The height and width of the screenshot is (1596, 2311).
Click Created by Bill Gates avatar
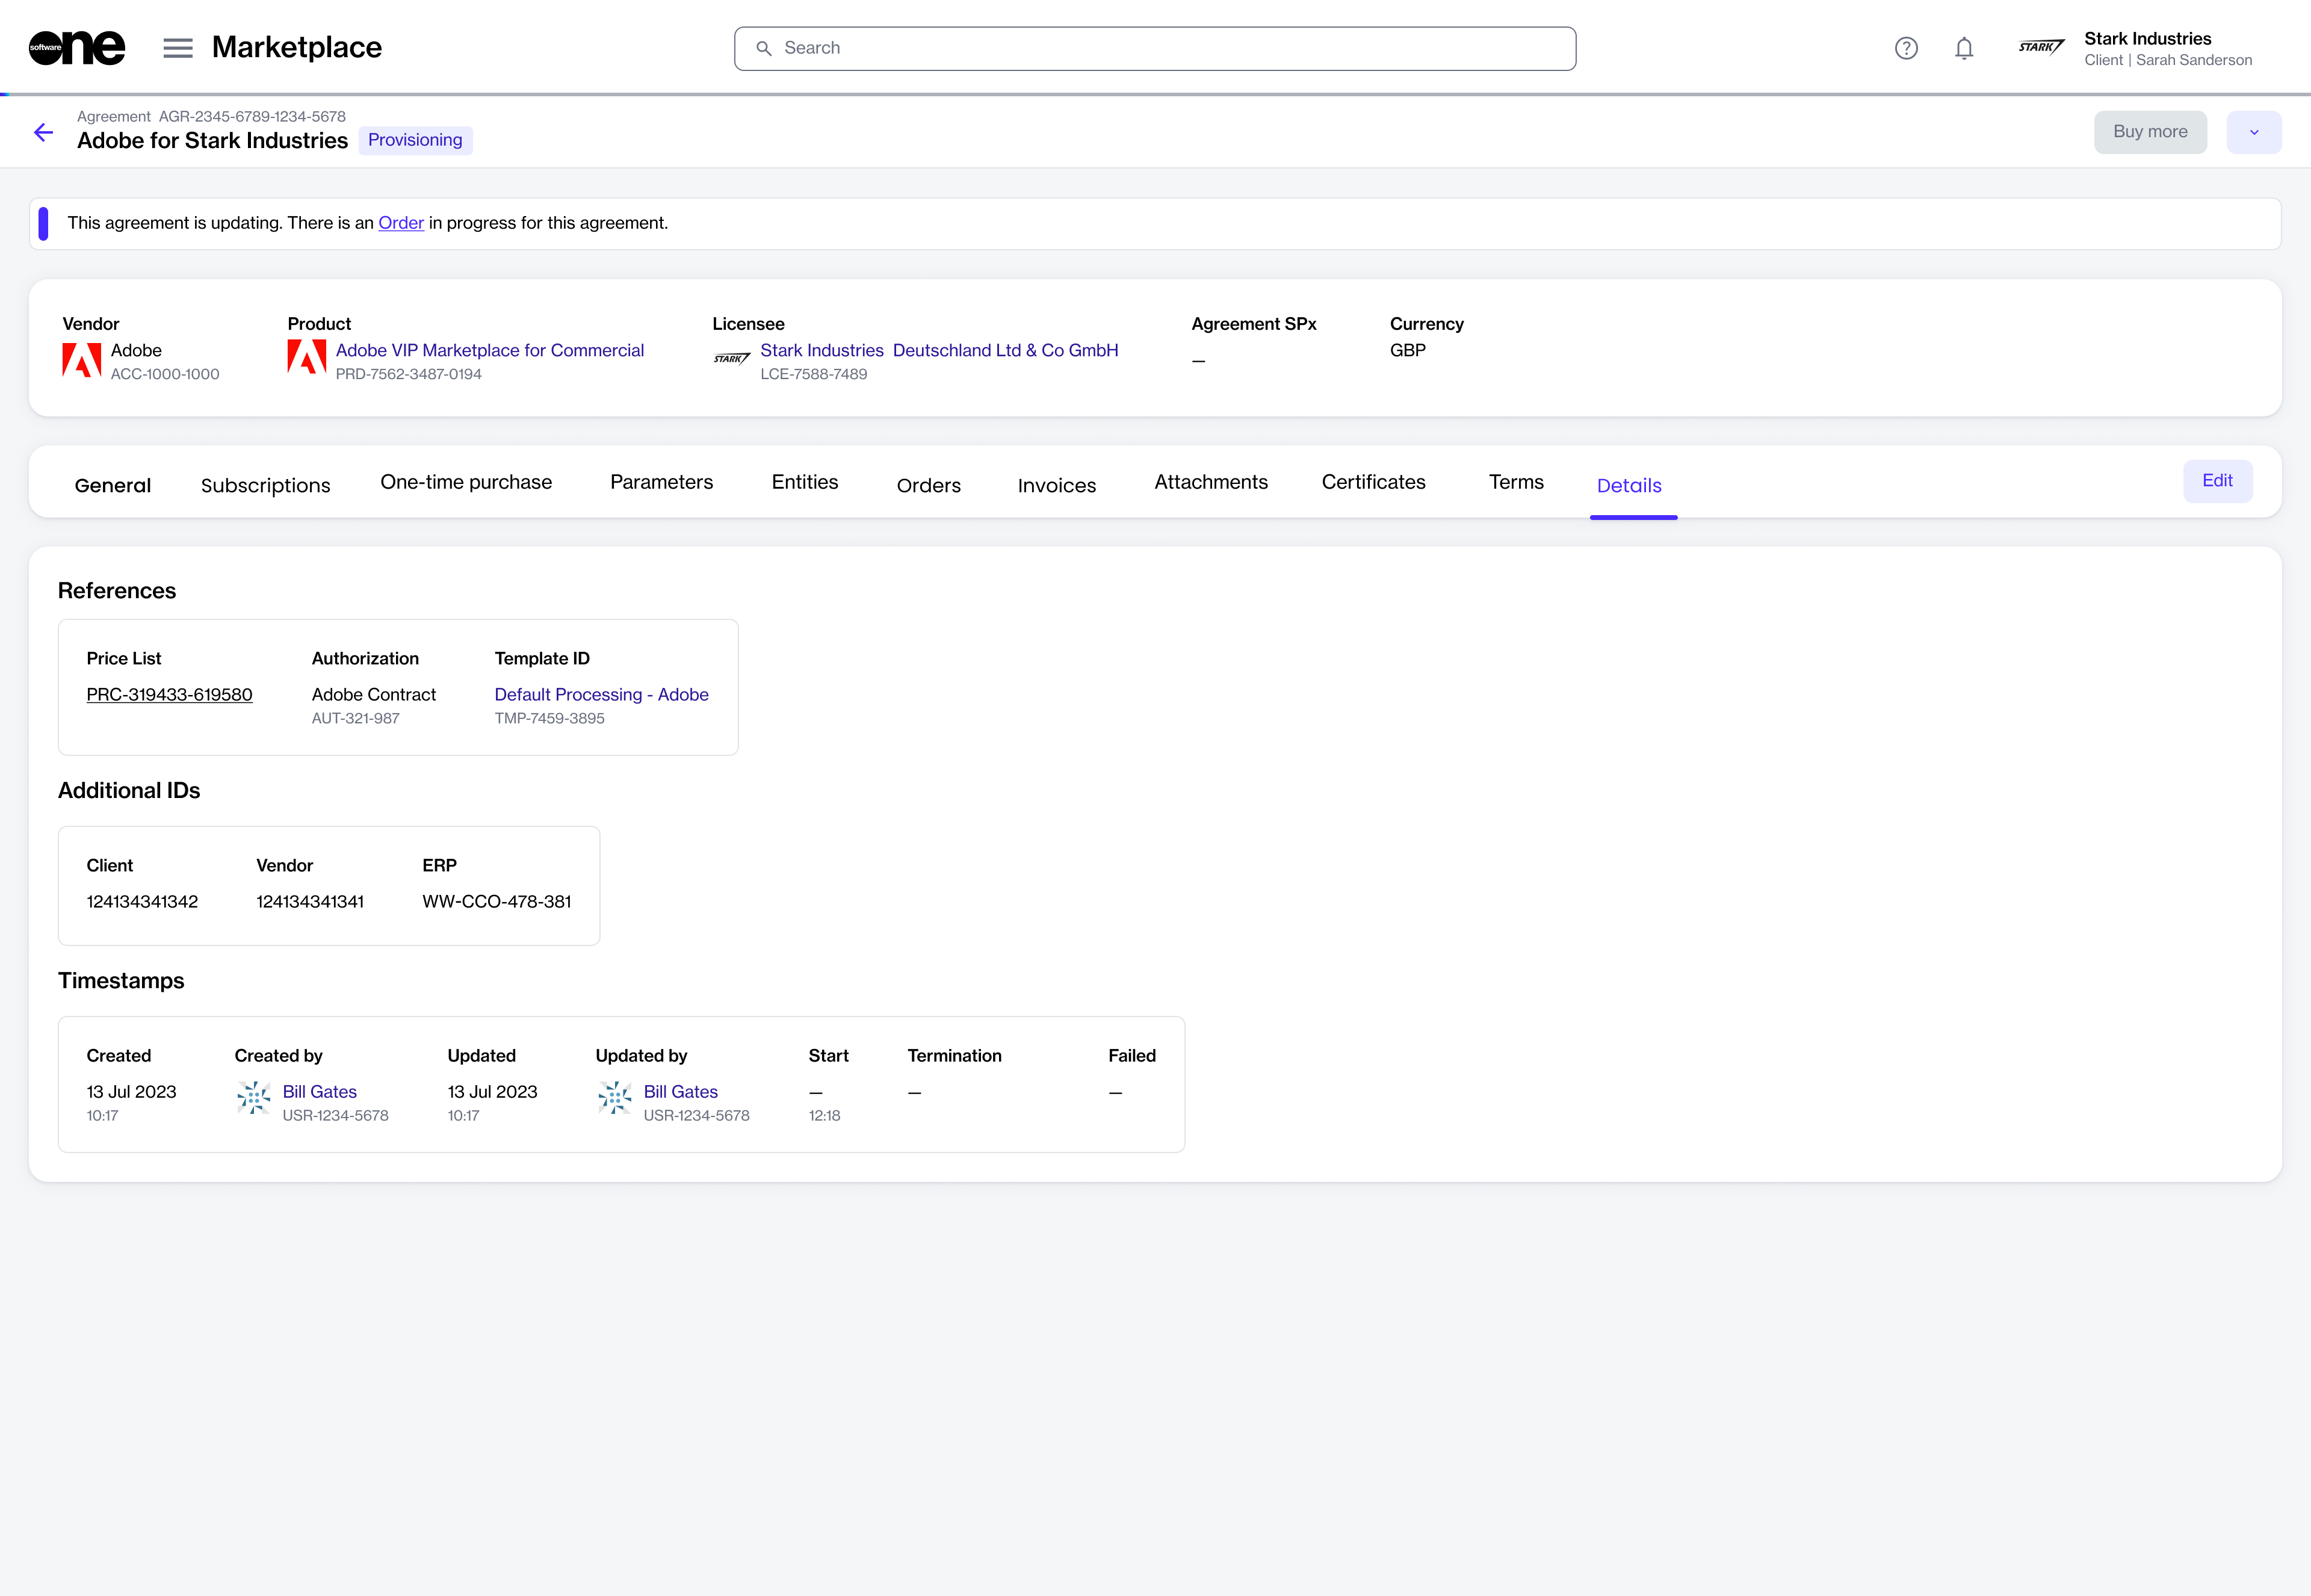(254, 1098)
